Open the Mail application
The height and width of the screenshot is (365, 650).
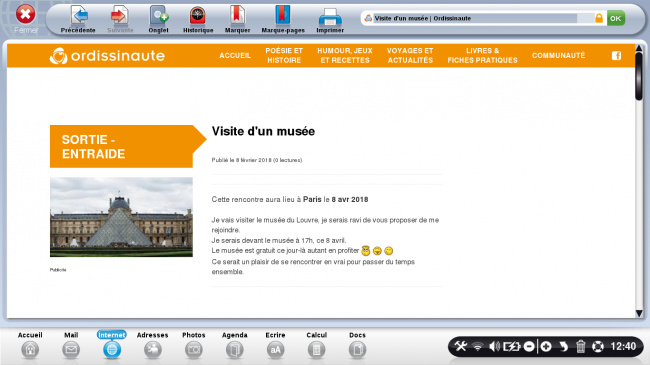pyautogui.click(x=71, y=345)
